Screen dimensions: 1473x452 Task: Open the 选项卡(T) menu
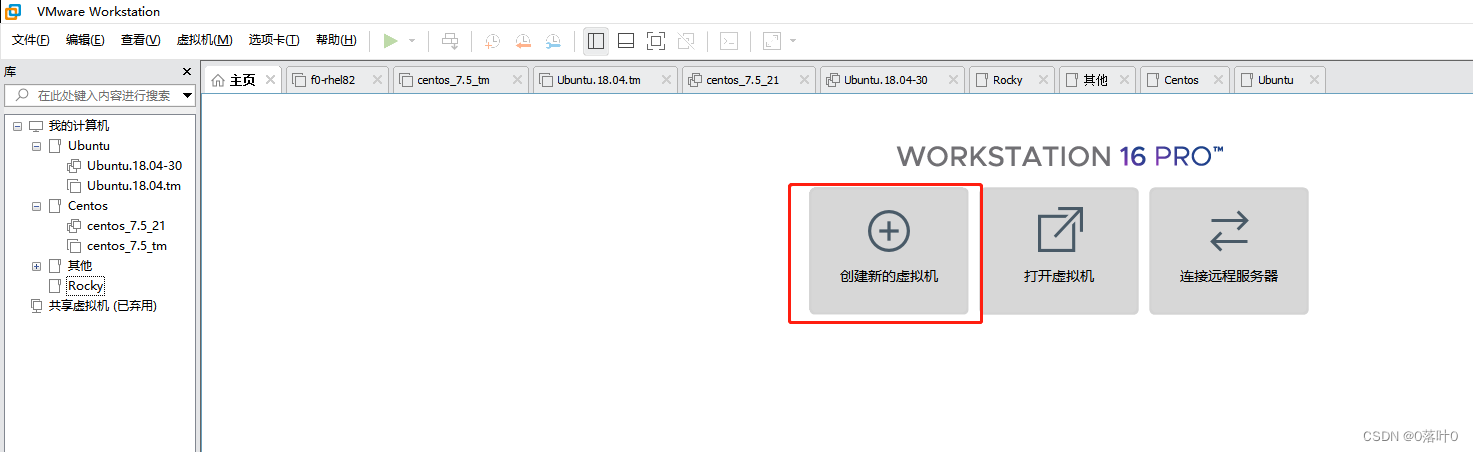(x=274, y=40)
